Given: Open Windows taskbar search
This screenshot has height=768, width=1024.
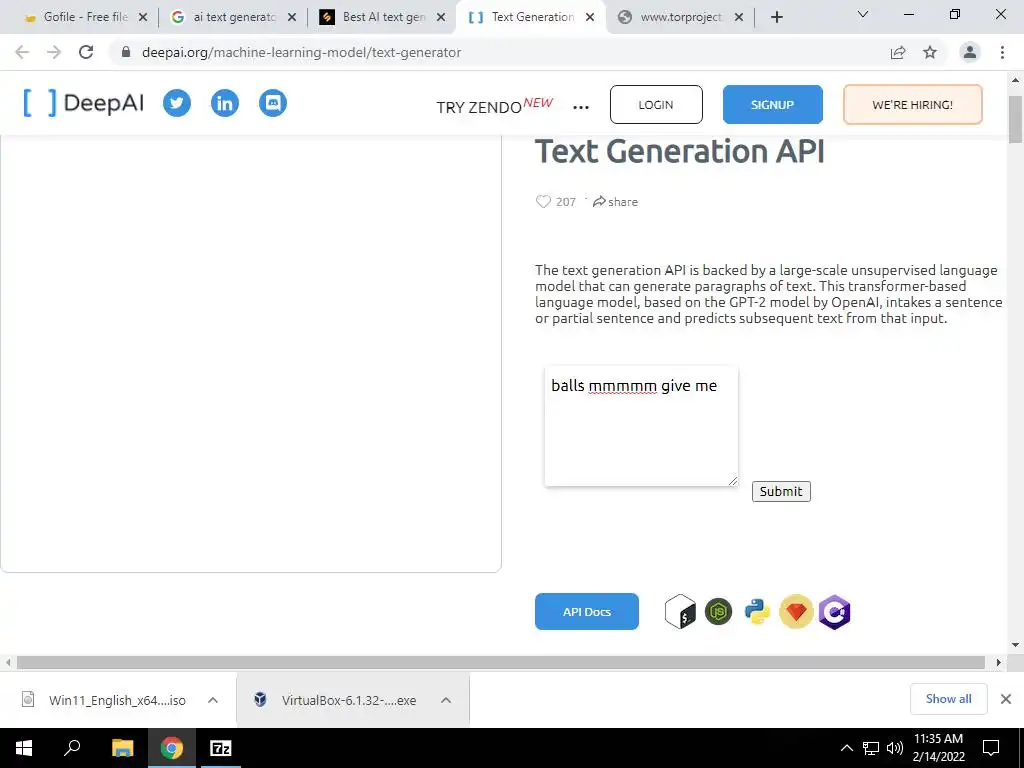Looking at the screenshot, I should (72, 748).
